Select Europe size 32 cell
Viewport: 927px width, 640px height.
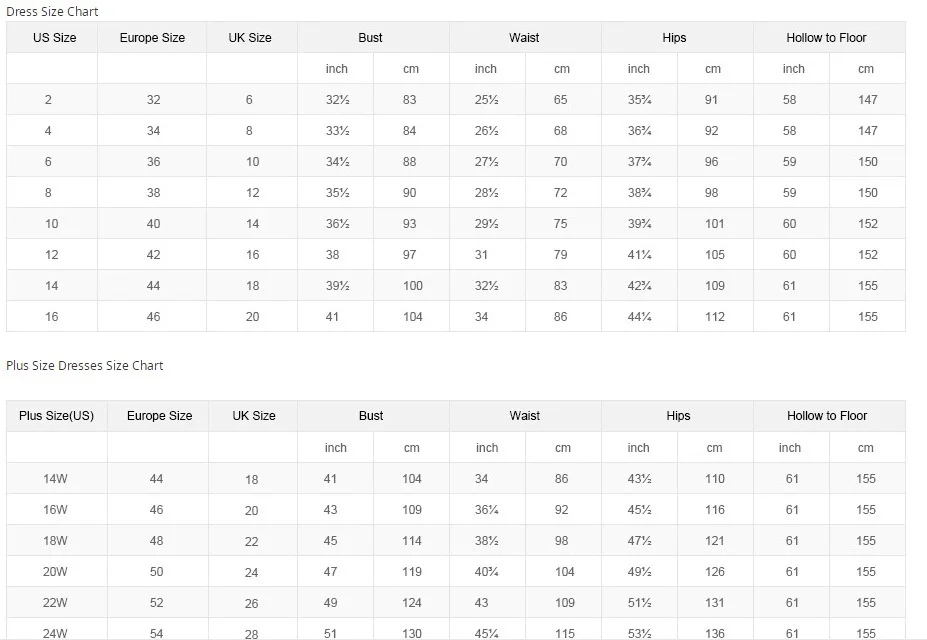[153, 100]
